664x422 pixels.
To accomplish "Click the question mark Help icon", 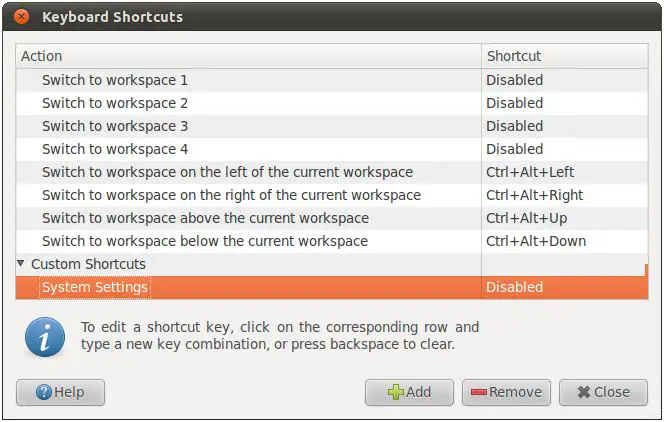I will (x=43, y=392).
